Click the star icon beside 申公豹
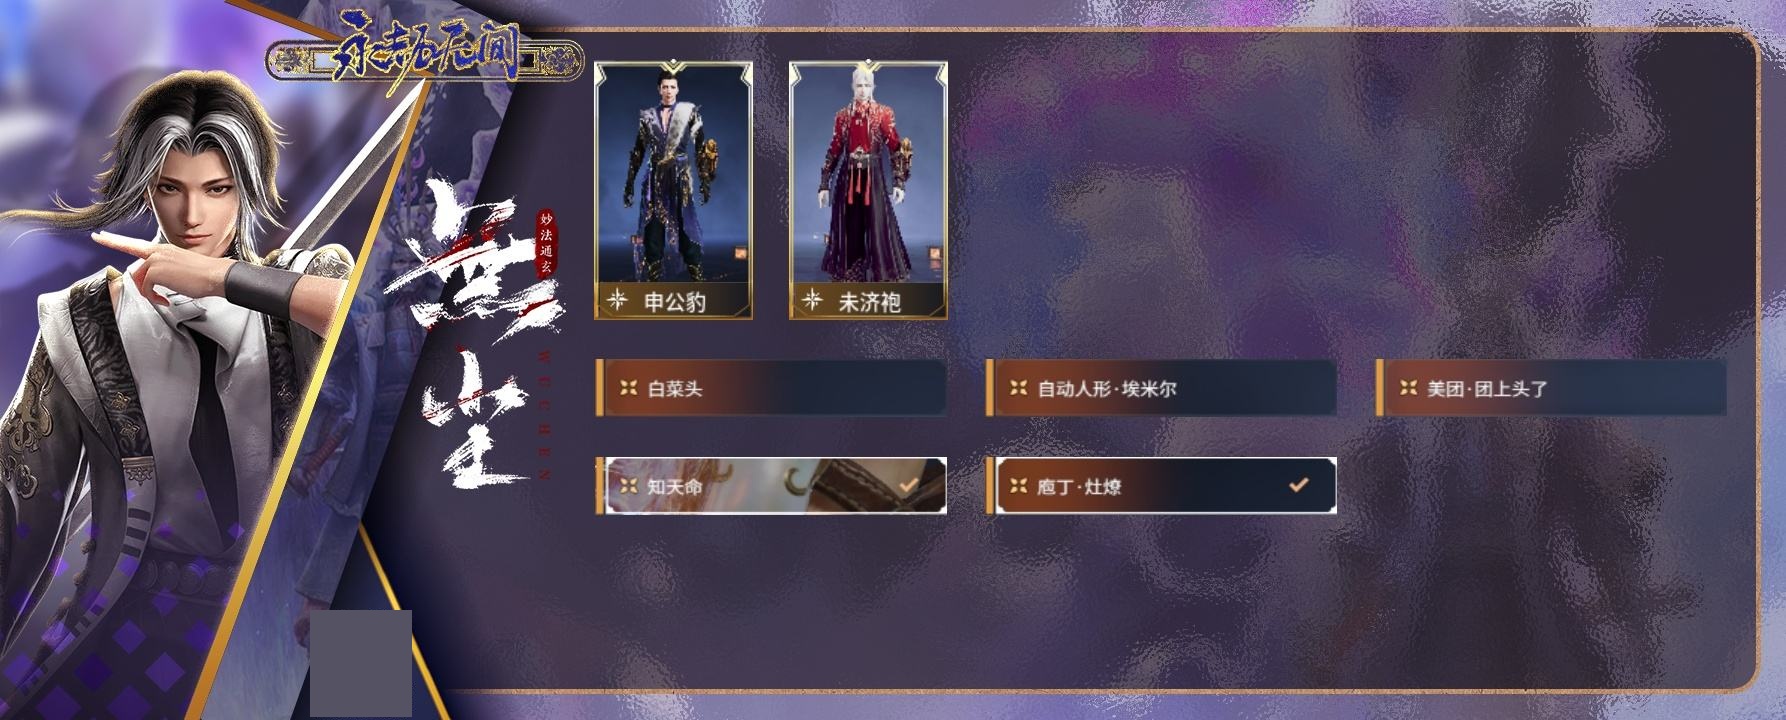Screen dimensions: 1786x720 click(618, 300)
